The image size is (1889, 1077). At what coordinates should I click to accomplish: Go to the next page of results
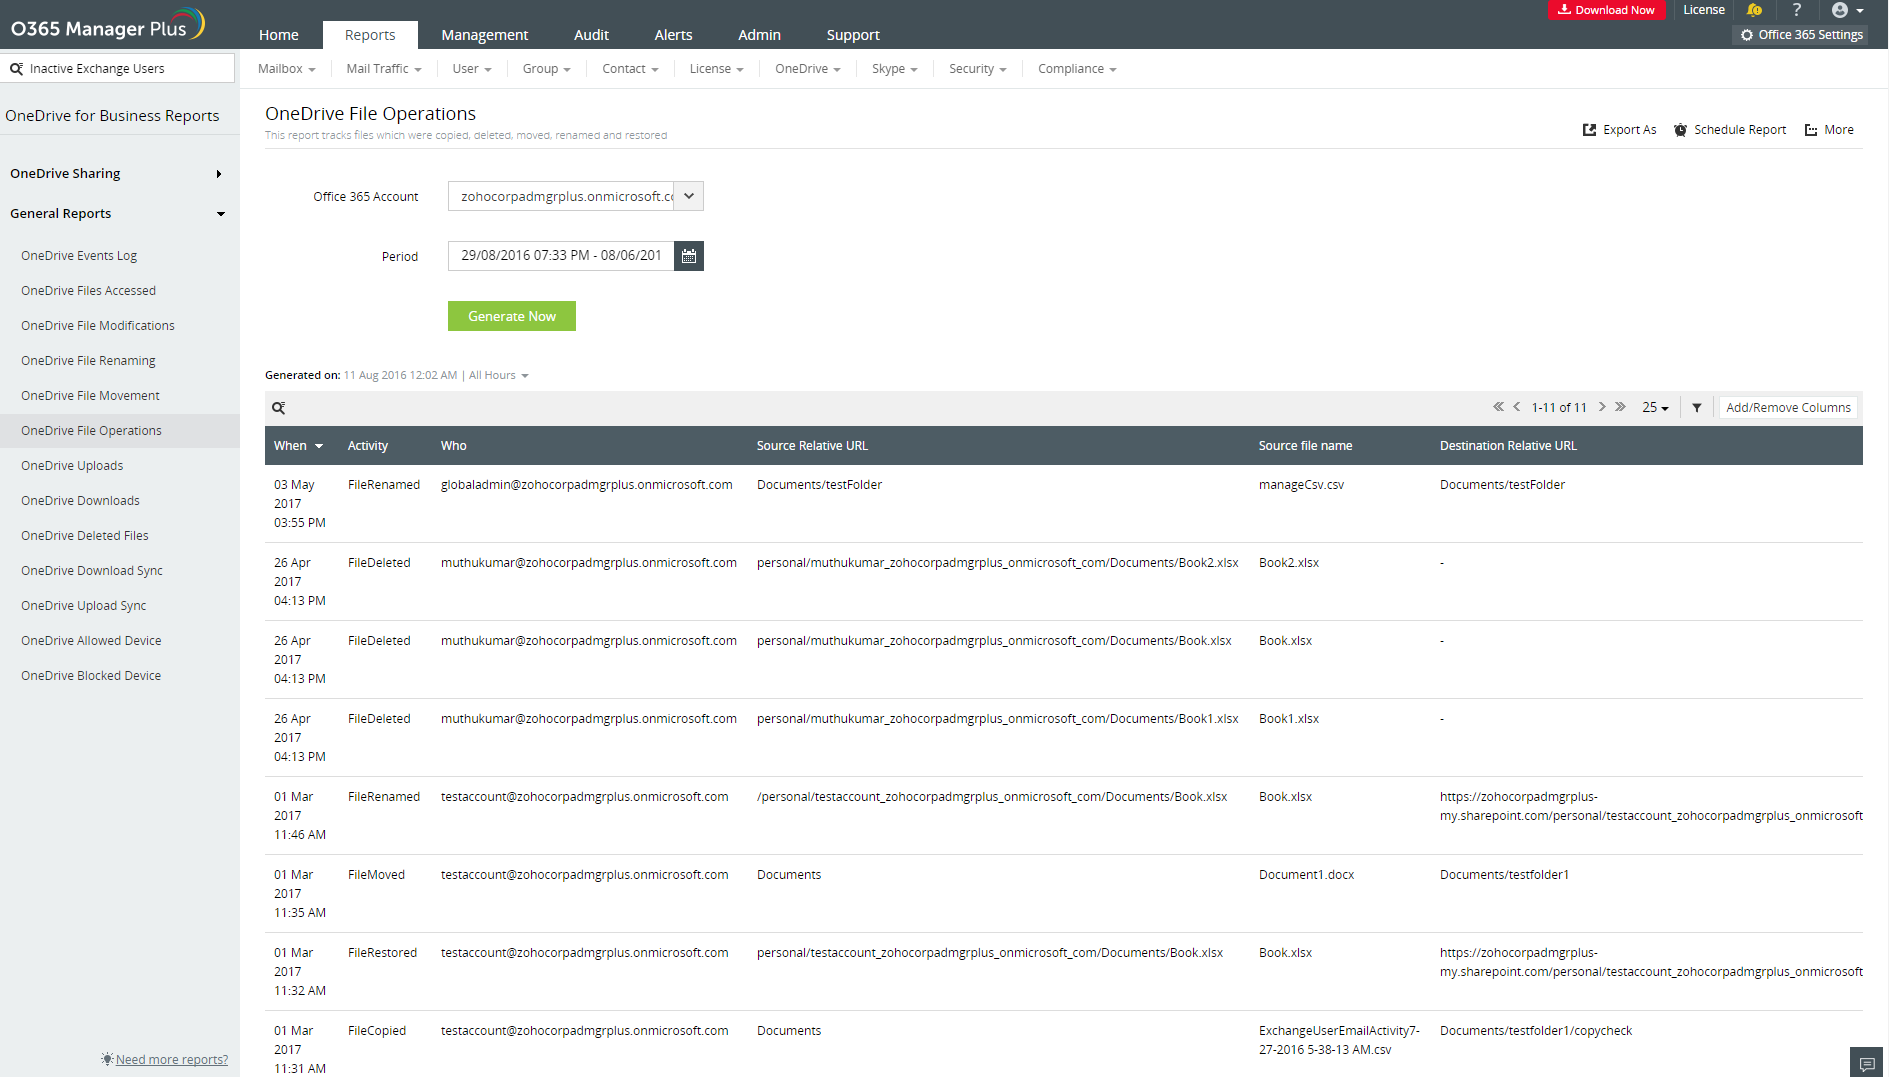pos(1602,407)
